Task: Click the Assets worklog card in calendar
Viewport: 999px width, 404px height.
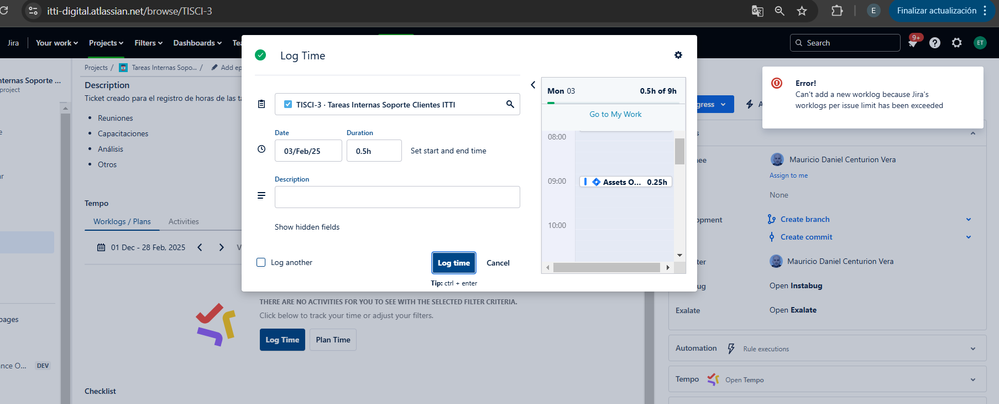Action: point(626,182)
